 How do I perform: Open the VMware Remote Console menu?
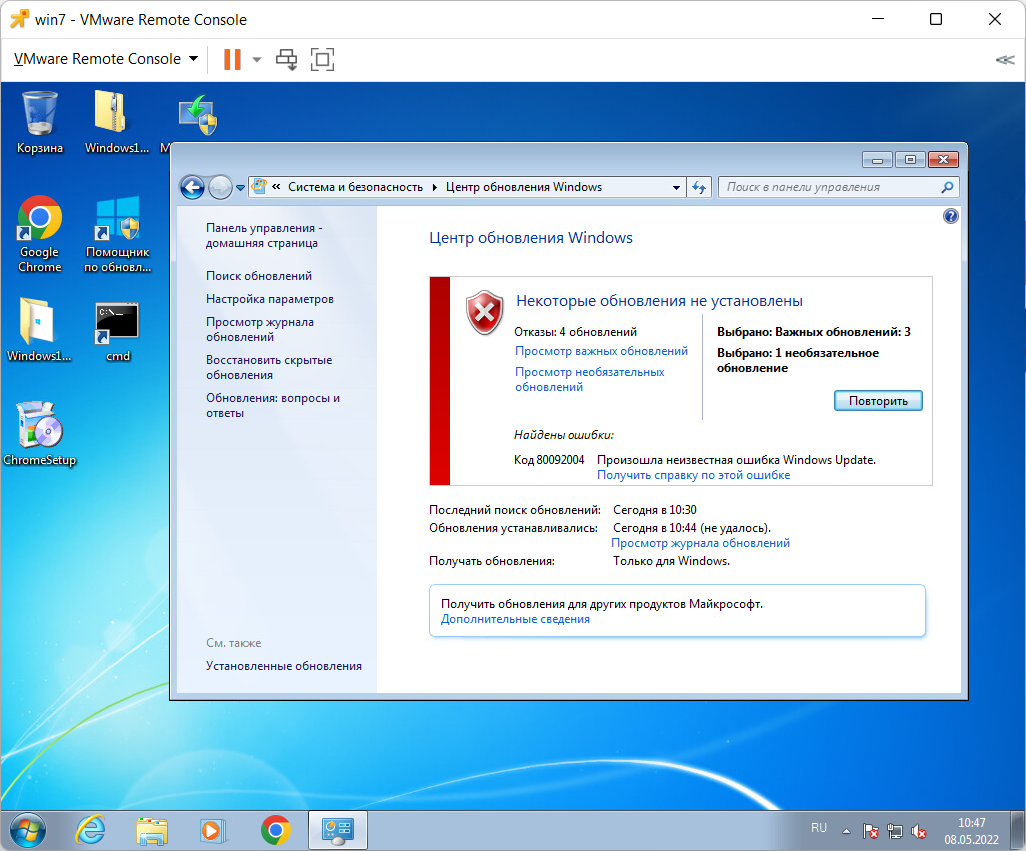point(105,59)
